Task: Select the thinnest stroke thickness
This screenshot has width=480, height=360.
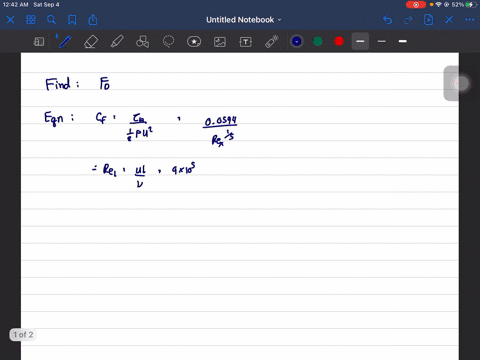Action: tap(382, 41)
